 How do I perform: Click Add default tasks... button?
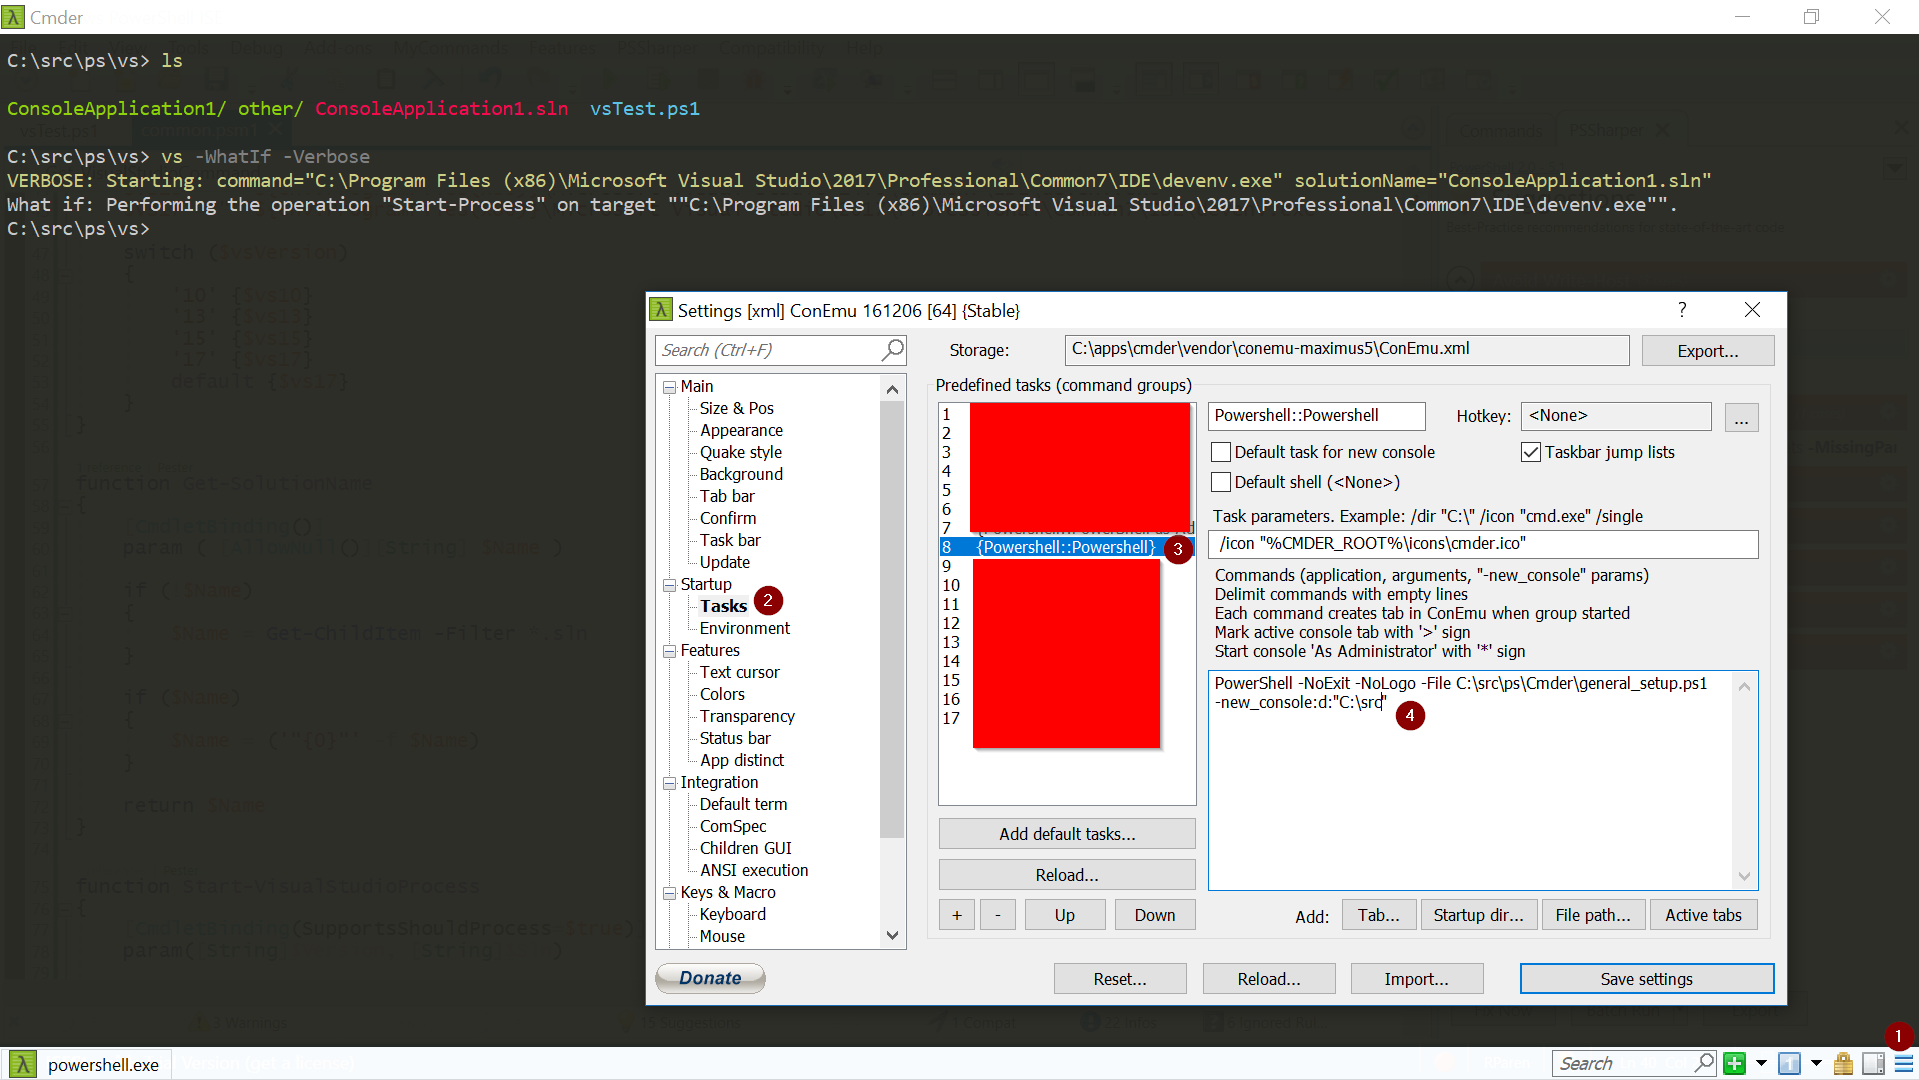pos(1067,834)
